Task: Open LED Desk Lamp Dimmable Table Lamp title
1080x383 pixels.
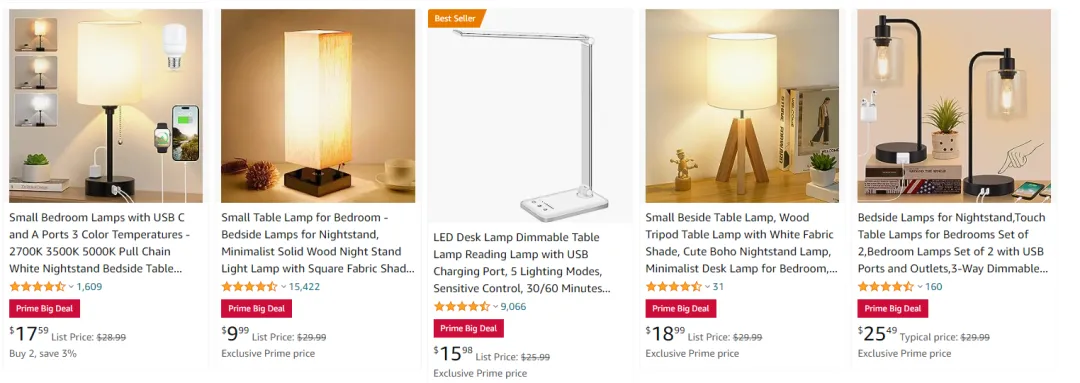Action: (x=523, y=262)
